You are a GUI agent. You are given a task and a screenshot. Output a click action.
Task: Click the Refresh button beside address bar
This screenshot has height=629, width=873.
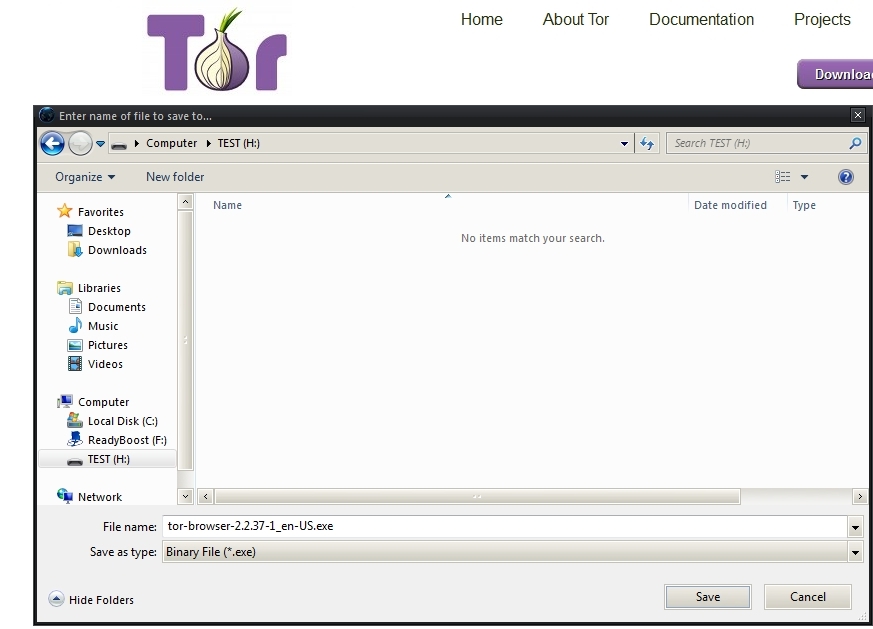point(647,144)
